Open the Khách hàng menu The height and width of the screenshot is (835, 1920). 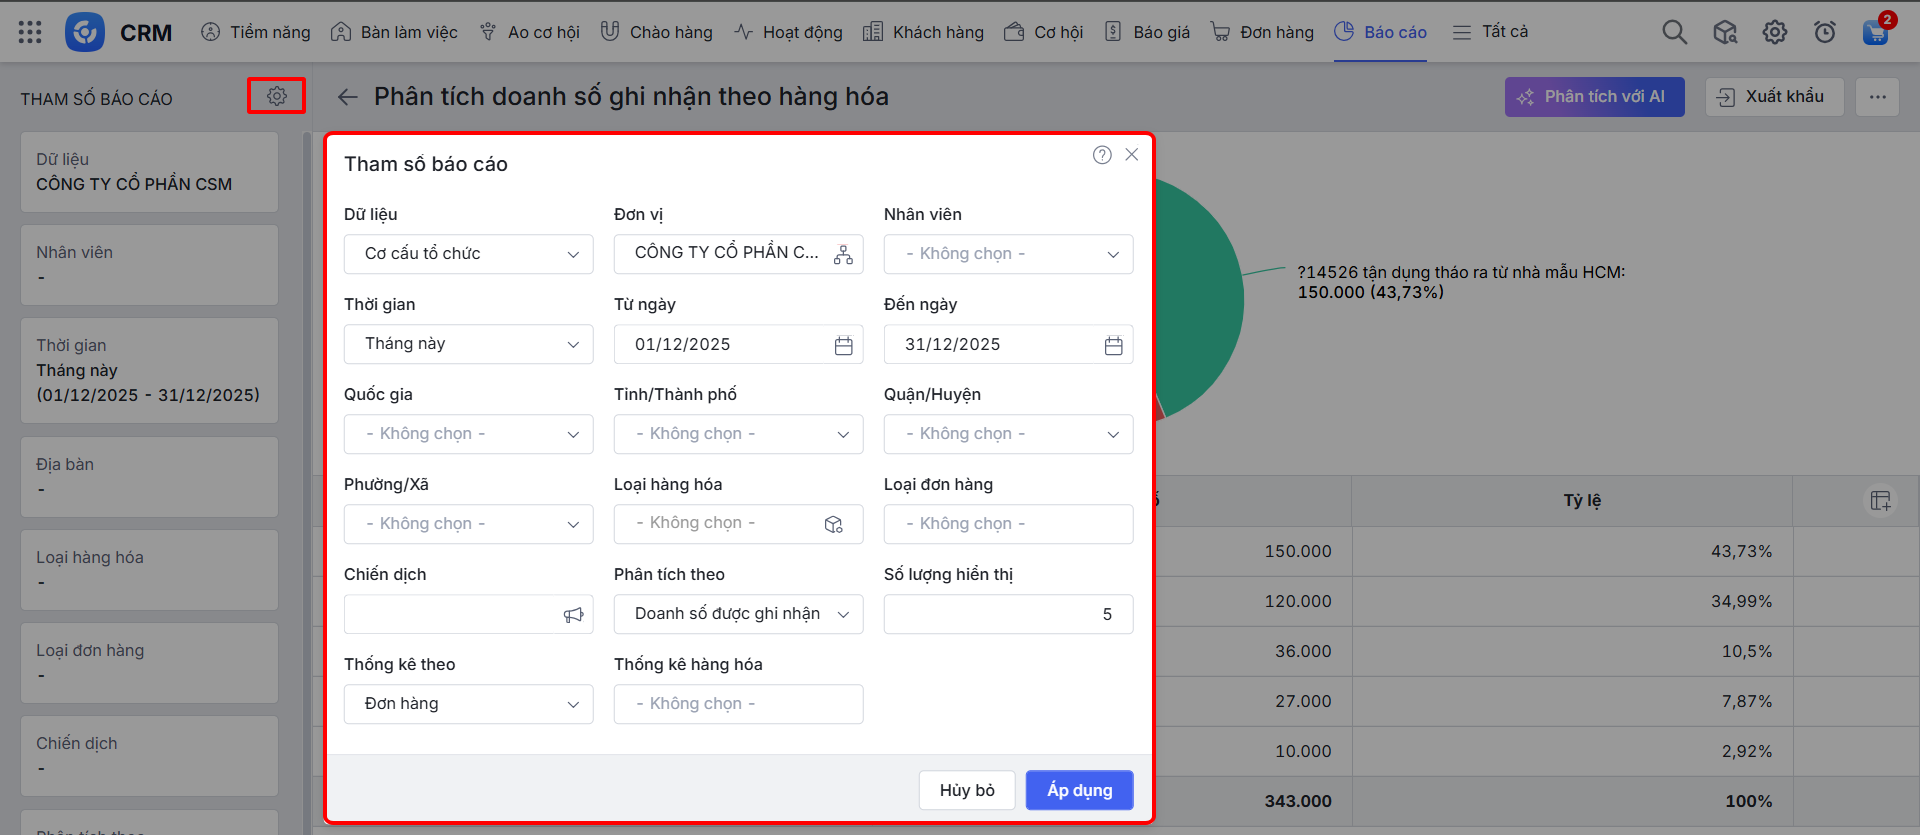tap(923, 32)
